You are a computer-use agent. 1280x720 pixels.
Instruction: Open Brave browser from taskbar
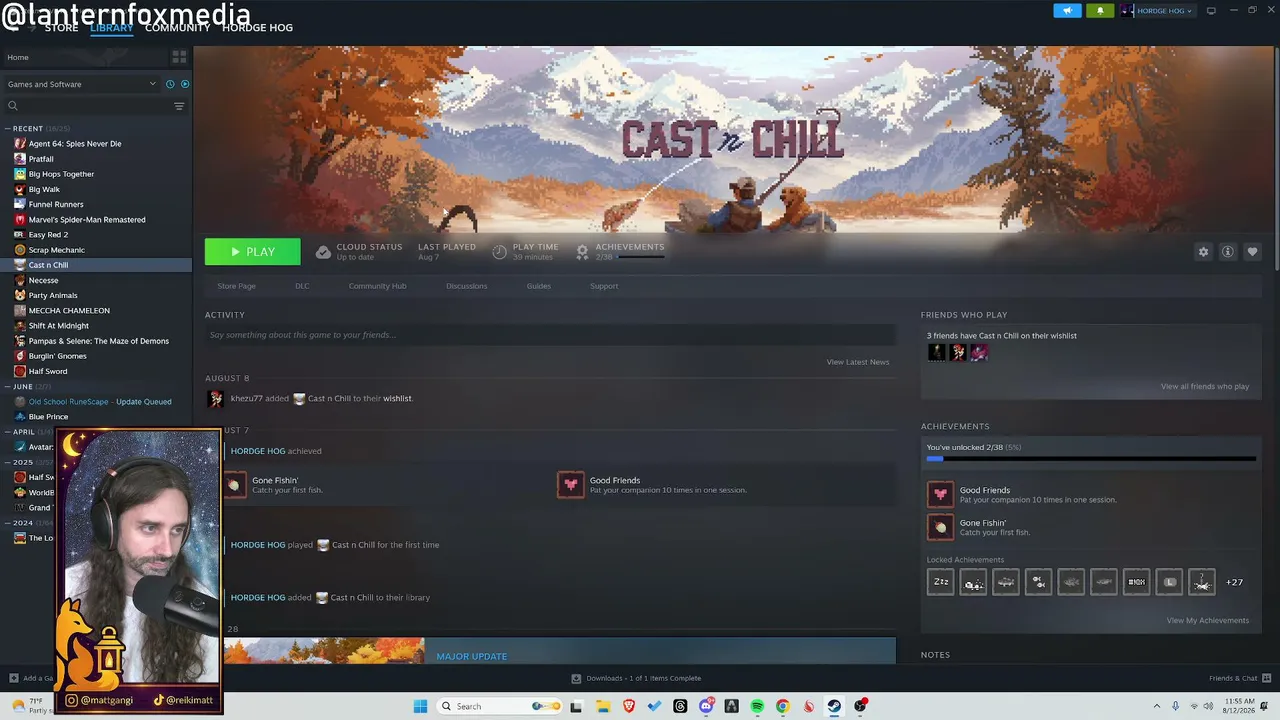pyautogui.click(x=629, y=707)
